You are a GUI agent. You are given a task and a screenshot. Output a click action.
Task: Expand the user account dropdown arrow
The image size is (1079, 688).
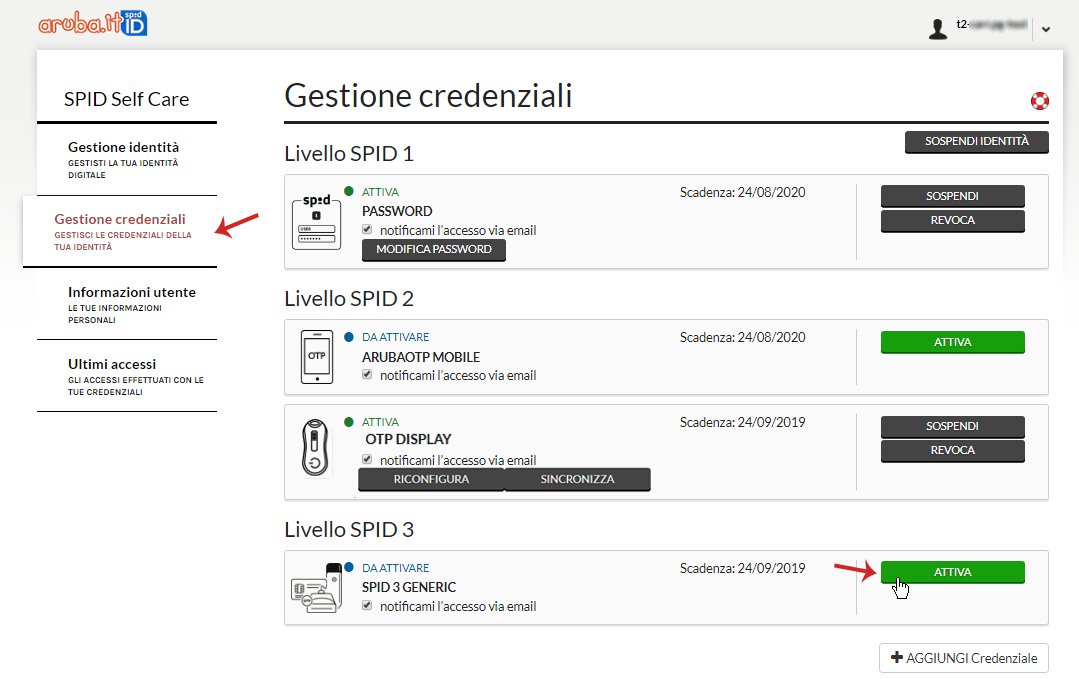click(x=1045, y=30)
